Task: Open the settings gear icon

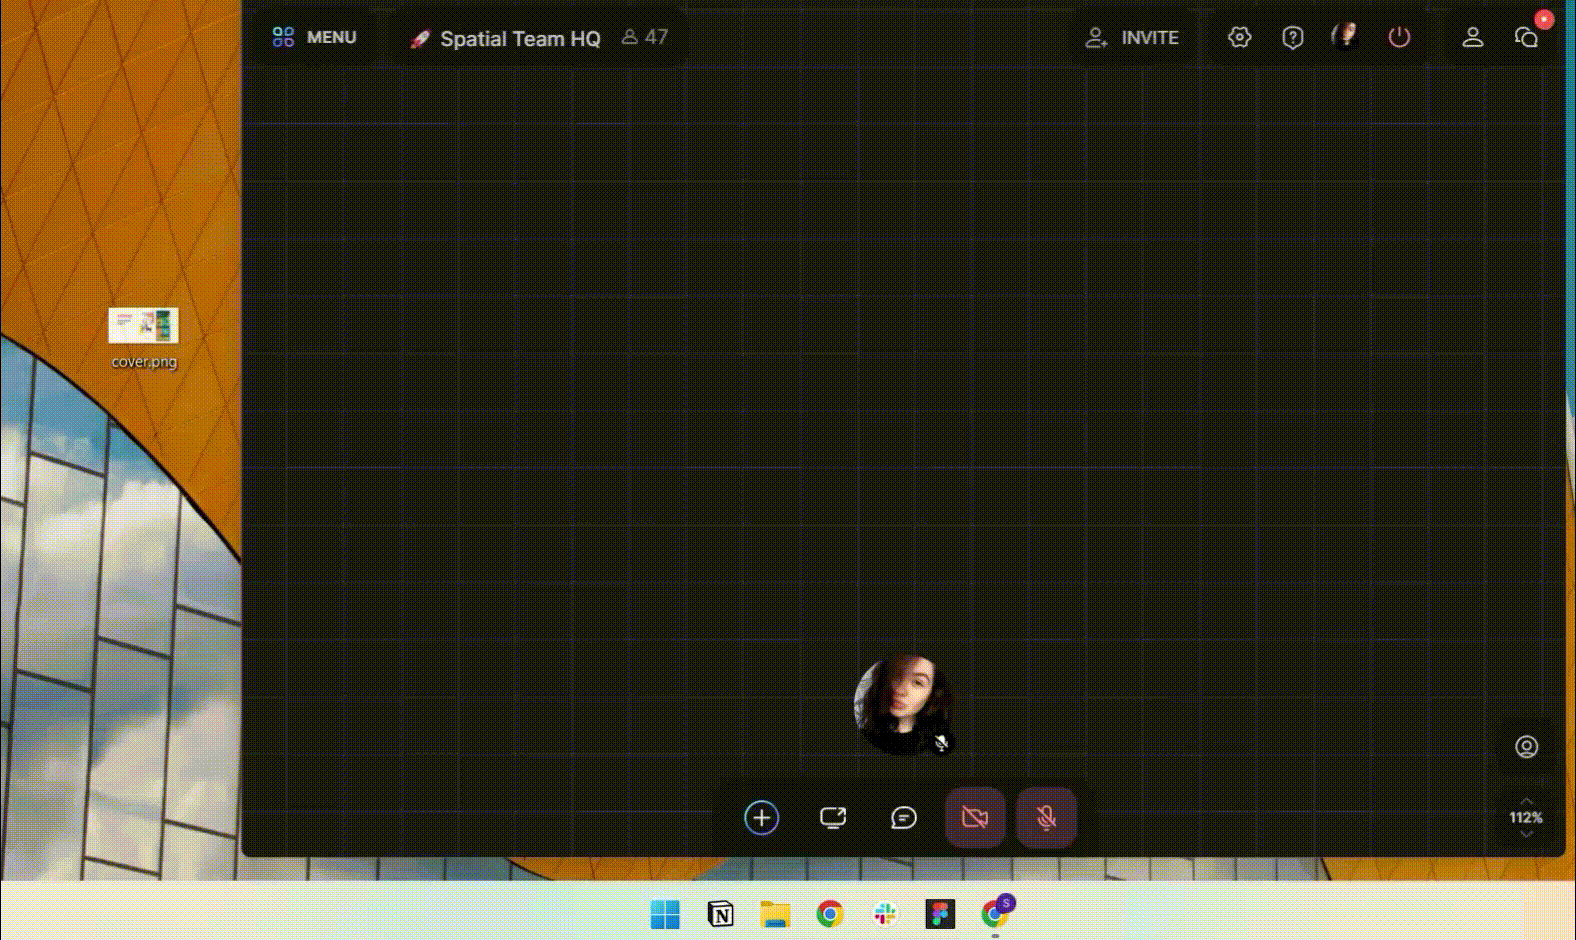Action: pyautogui.click(x=1240, y=38)
